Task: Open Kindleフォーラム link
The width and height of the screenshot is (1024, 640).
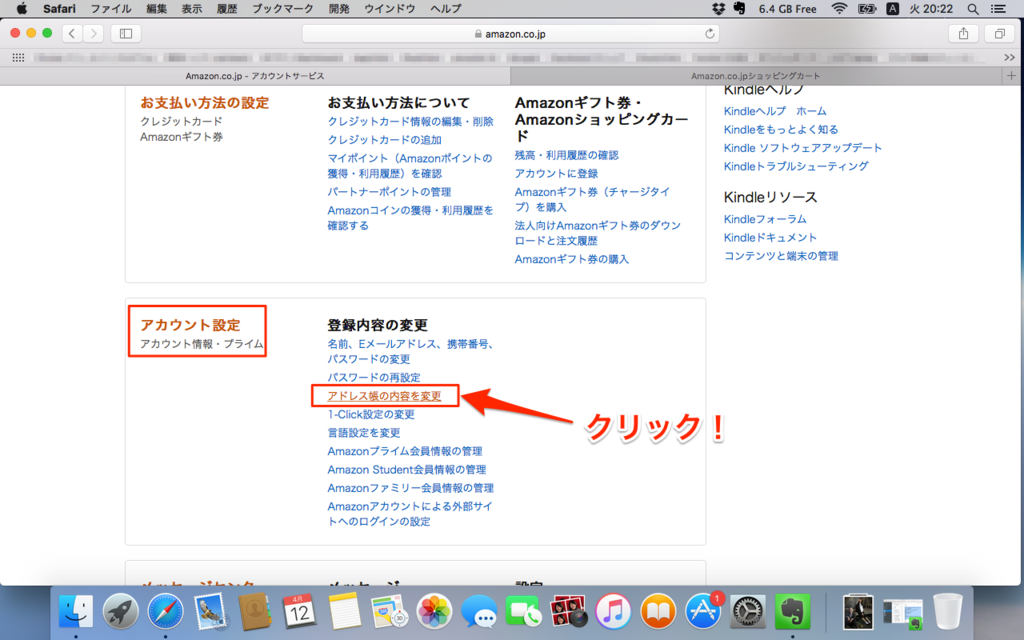Action: [765, 219]
